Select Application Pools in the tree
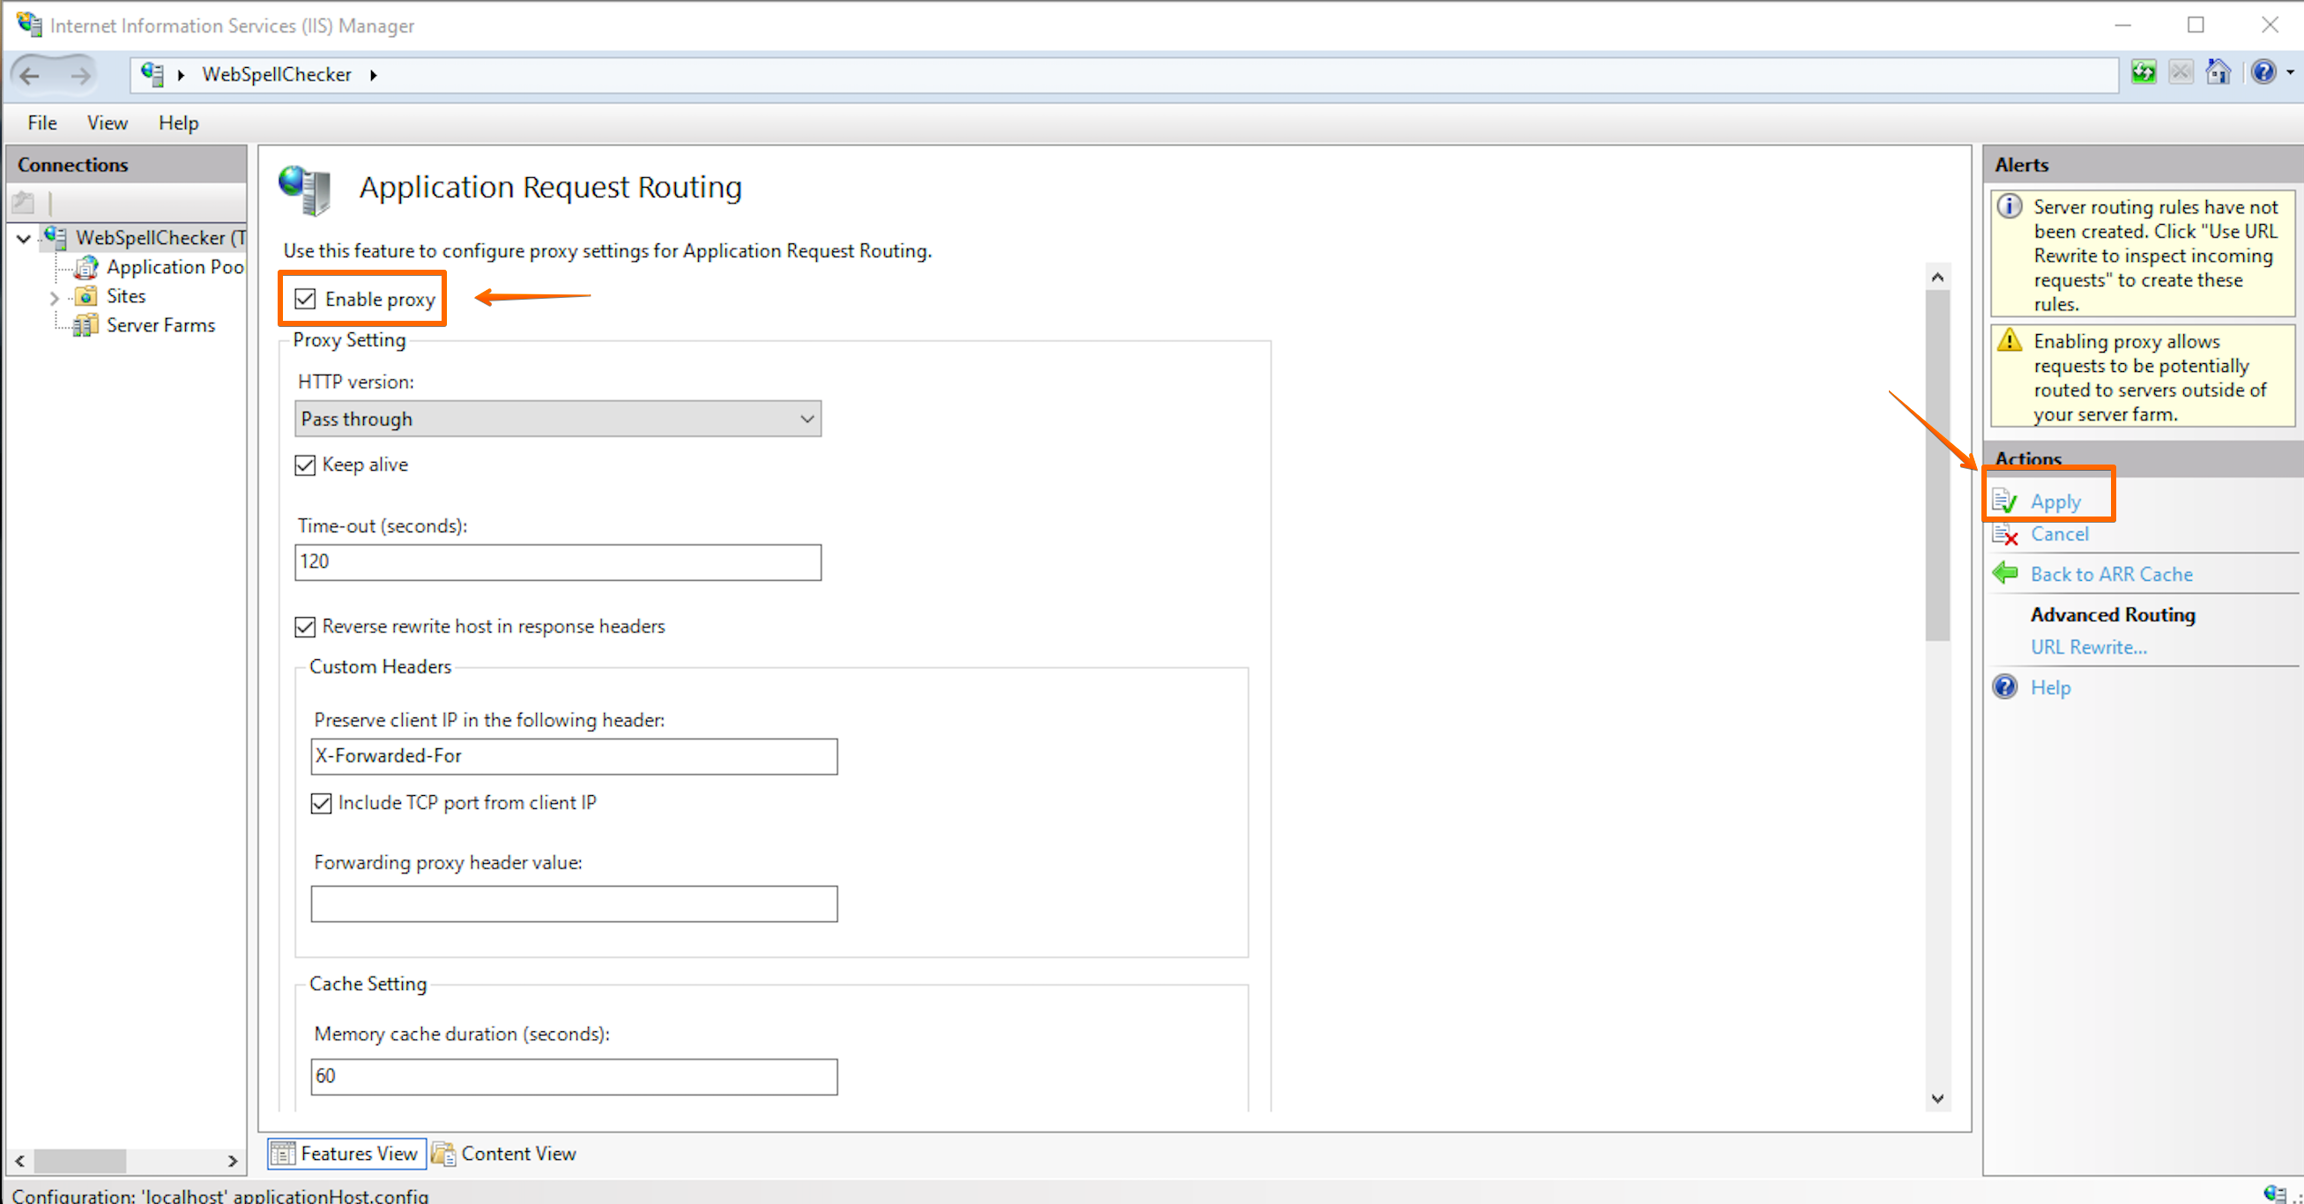This screenshot has width=2304, height=1204. tap(174, 267)
